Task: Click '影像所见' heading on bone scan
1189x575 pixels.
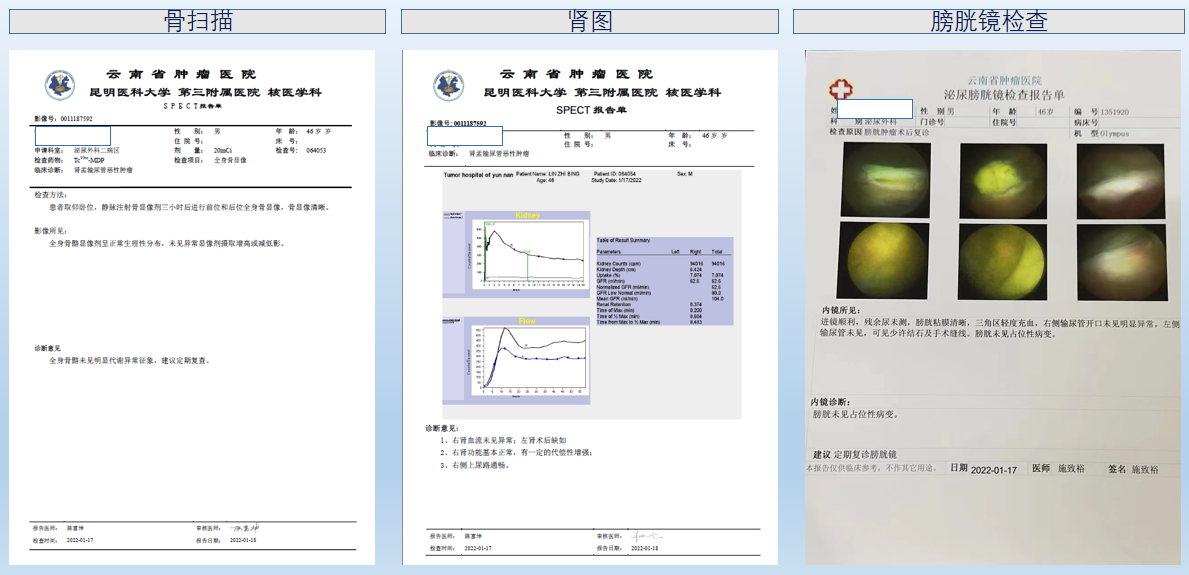Action: tap(49, 231)
